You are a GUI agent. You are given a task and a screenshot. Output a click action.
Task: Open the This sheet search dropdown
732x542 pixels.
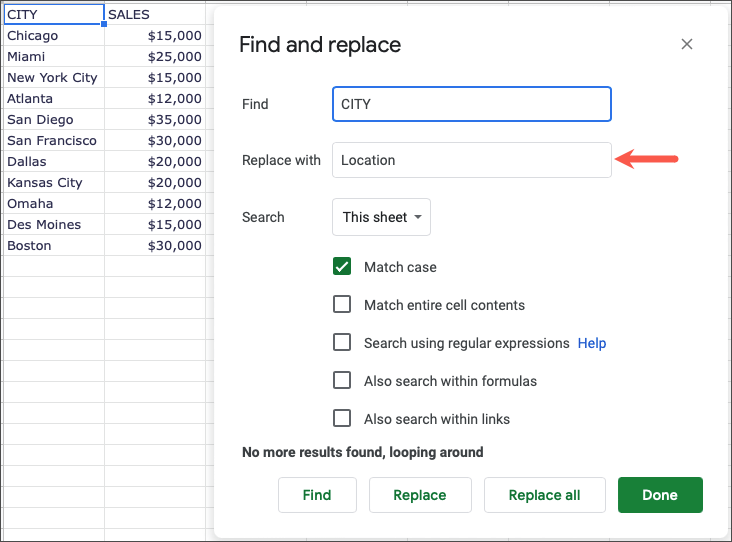point(381,217)
